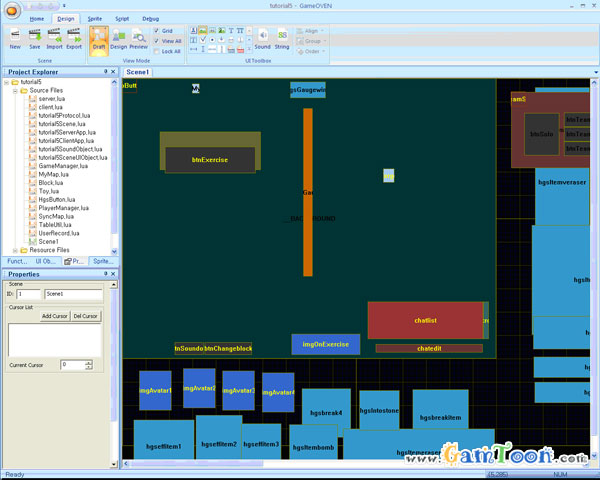
Task: Select the imgOnExercise object on canvas
Action: 326,344
